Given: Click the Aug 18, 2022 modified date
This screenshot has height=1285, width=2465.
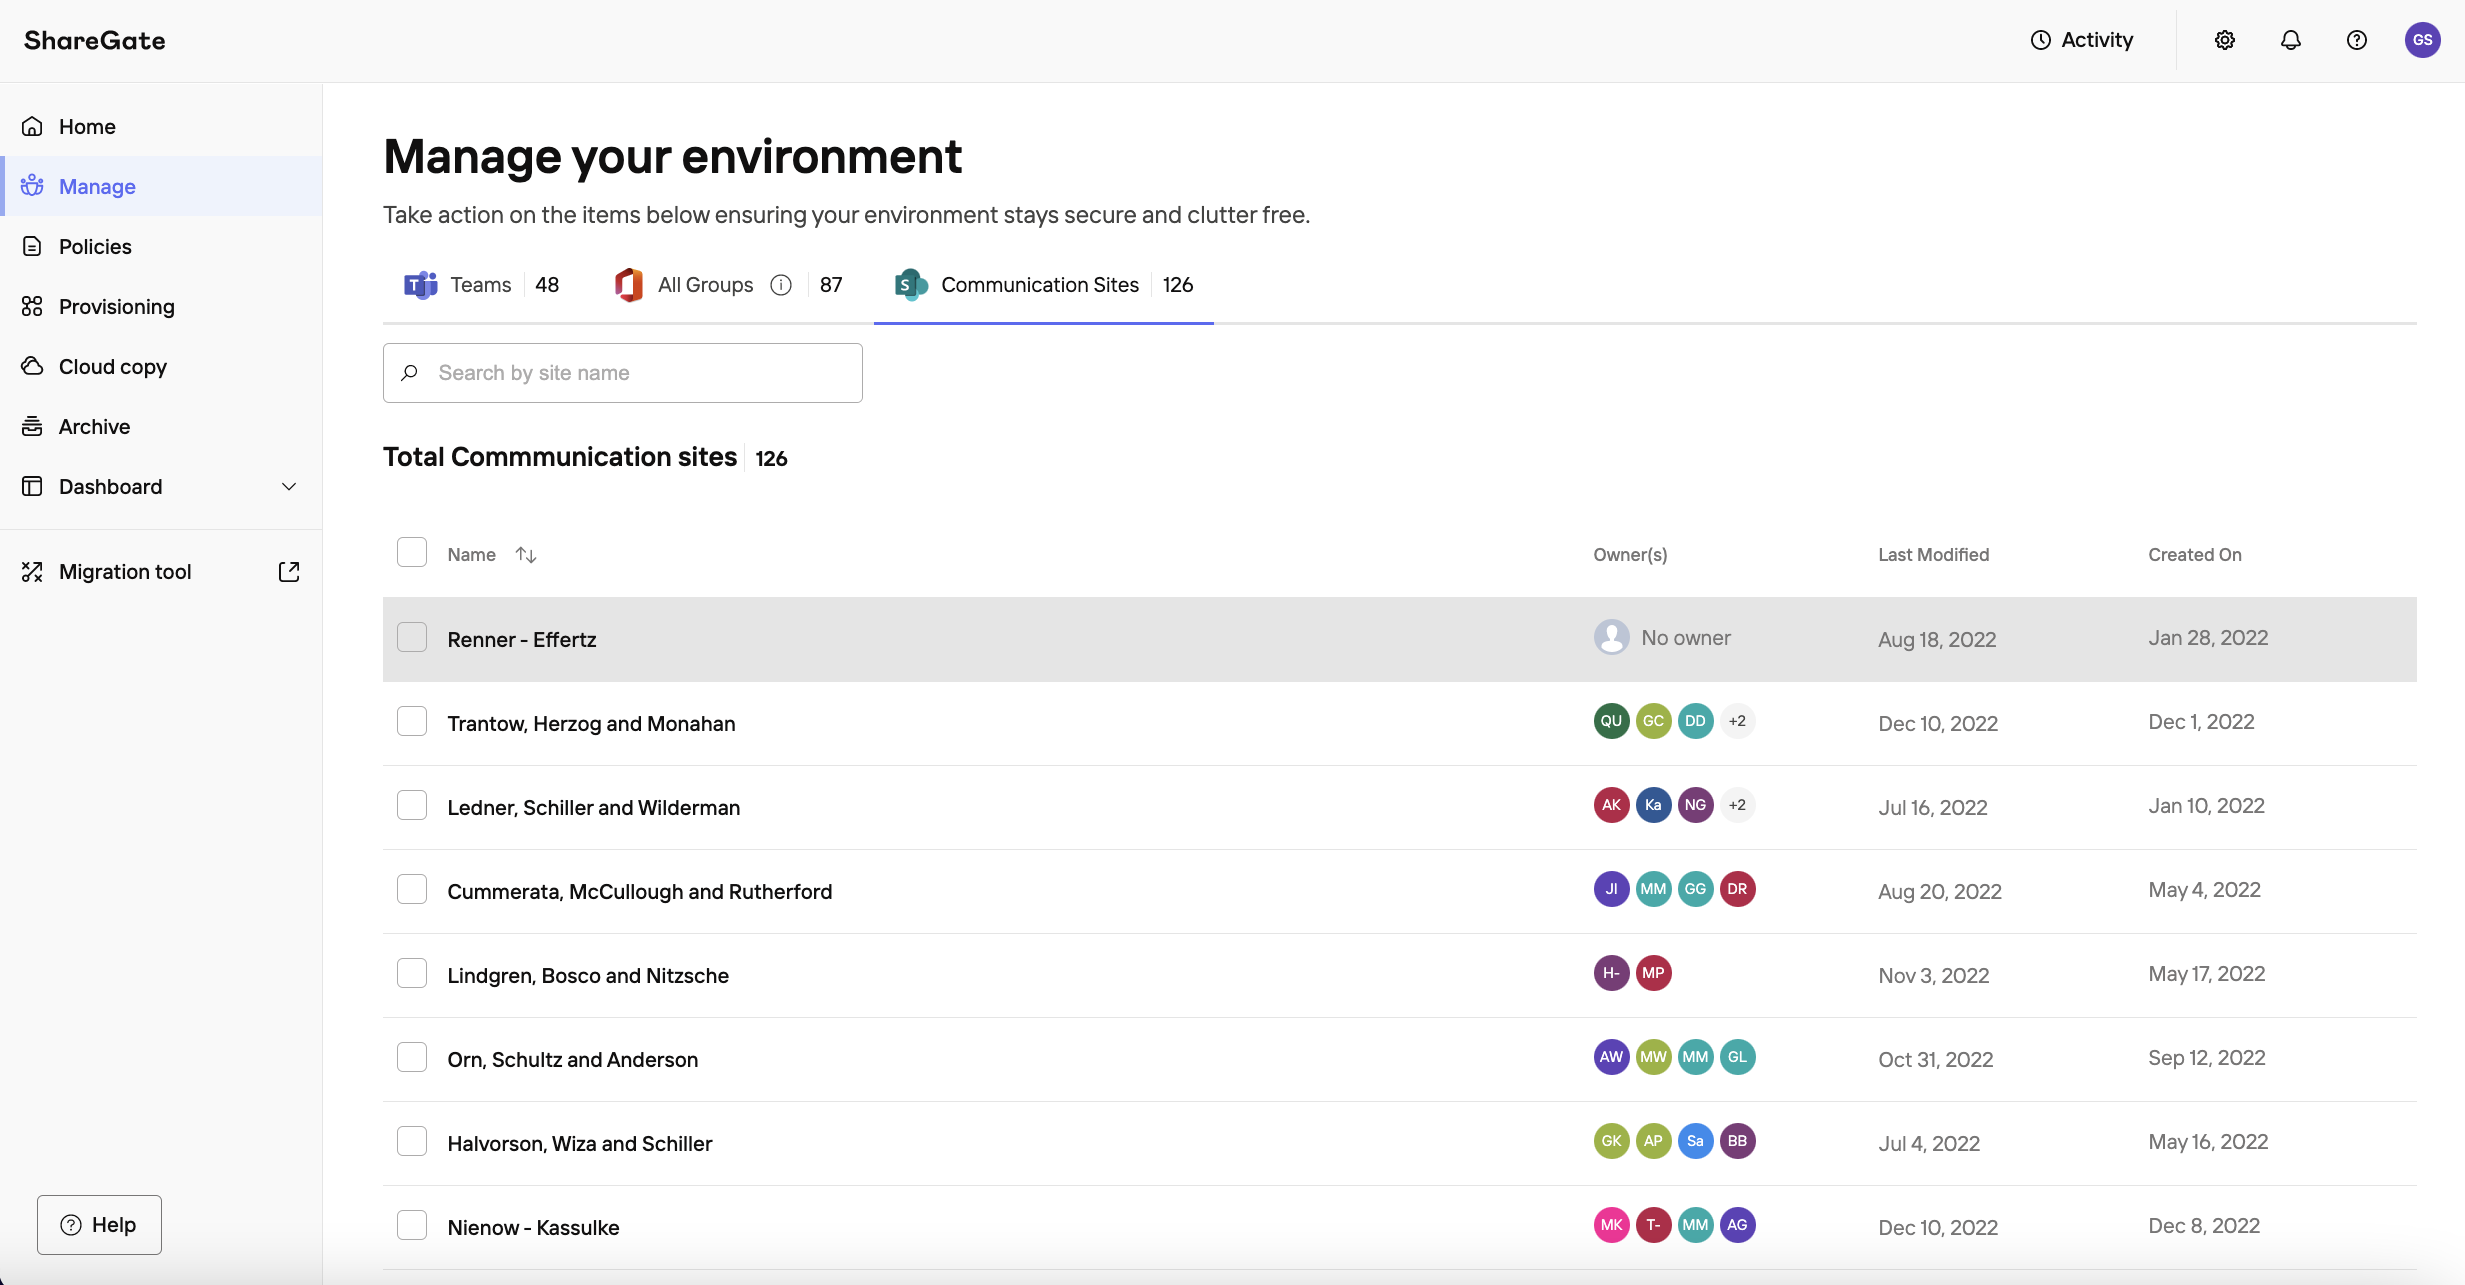Looking at the screenshot, I should (x=1937, y=639).
